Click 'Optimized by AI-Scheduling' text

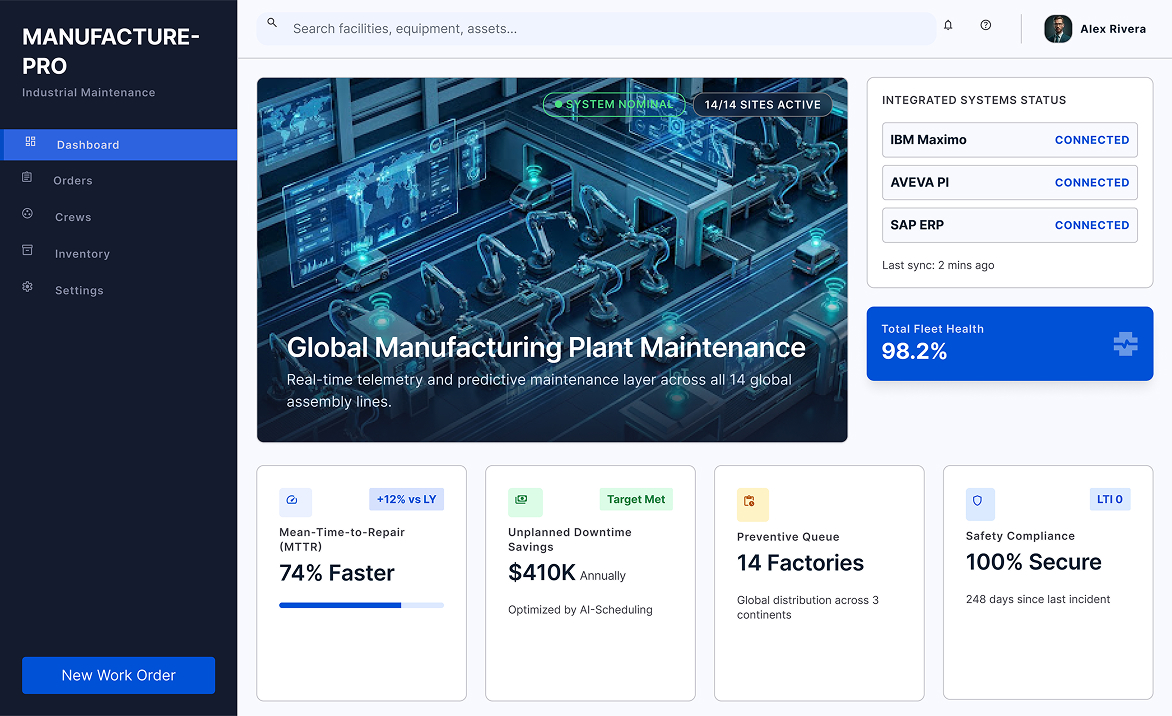pos(580,610)
